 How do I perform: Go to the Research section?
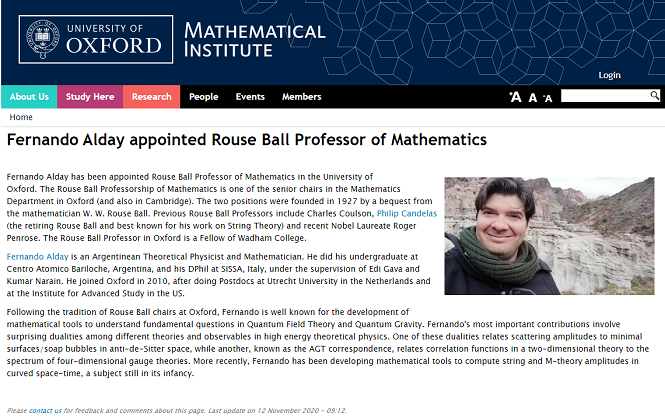tap(152, 97)
